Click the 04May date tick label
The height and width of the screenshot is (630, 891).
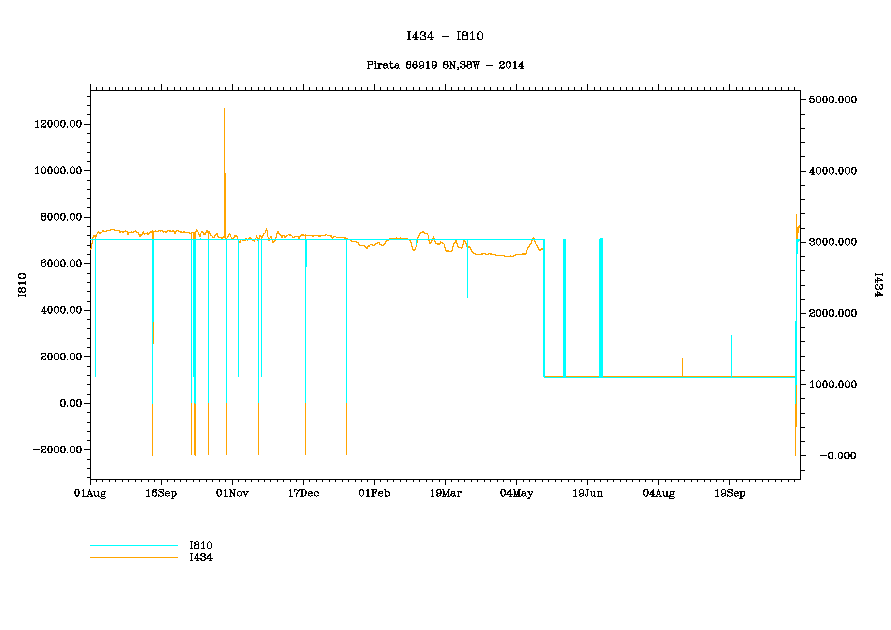click(x=516, y=493)
